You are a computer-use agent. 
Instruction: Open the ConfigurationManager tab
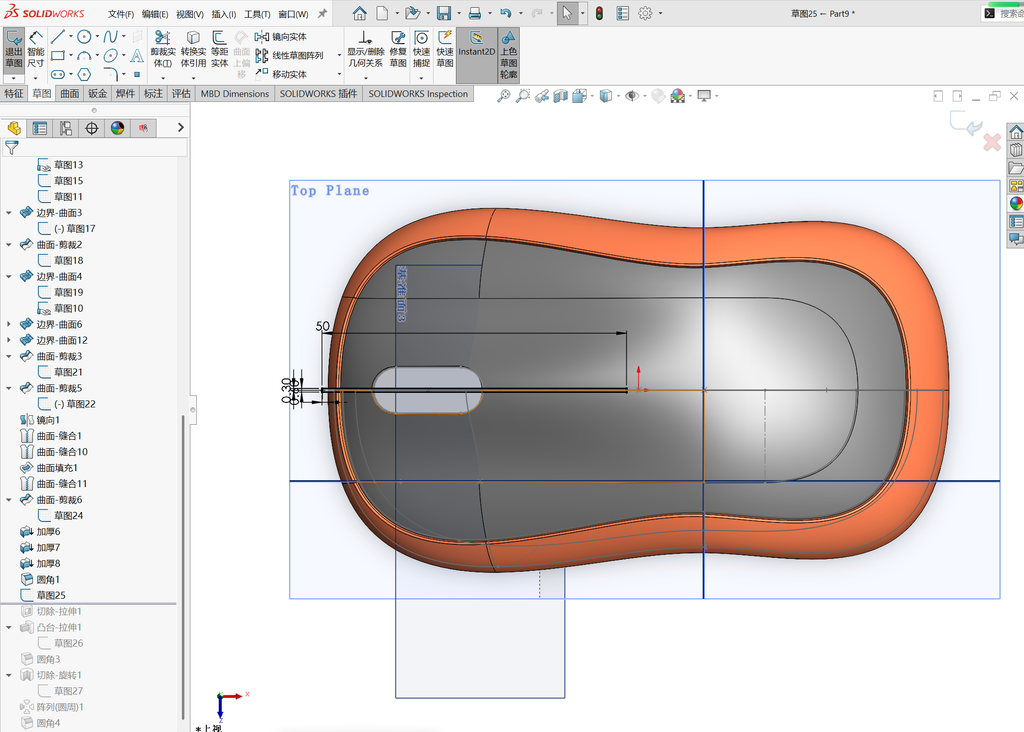click(x=66, y=128)
